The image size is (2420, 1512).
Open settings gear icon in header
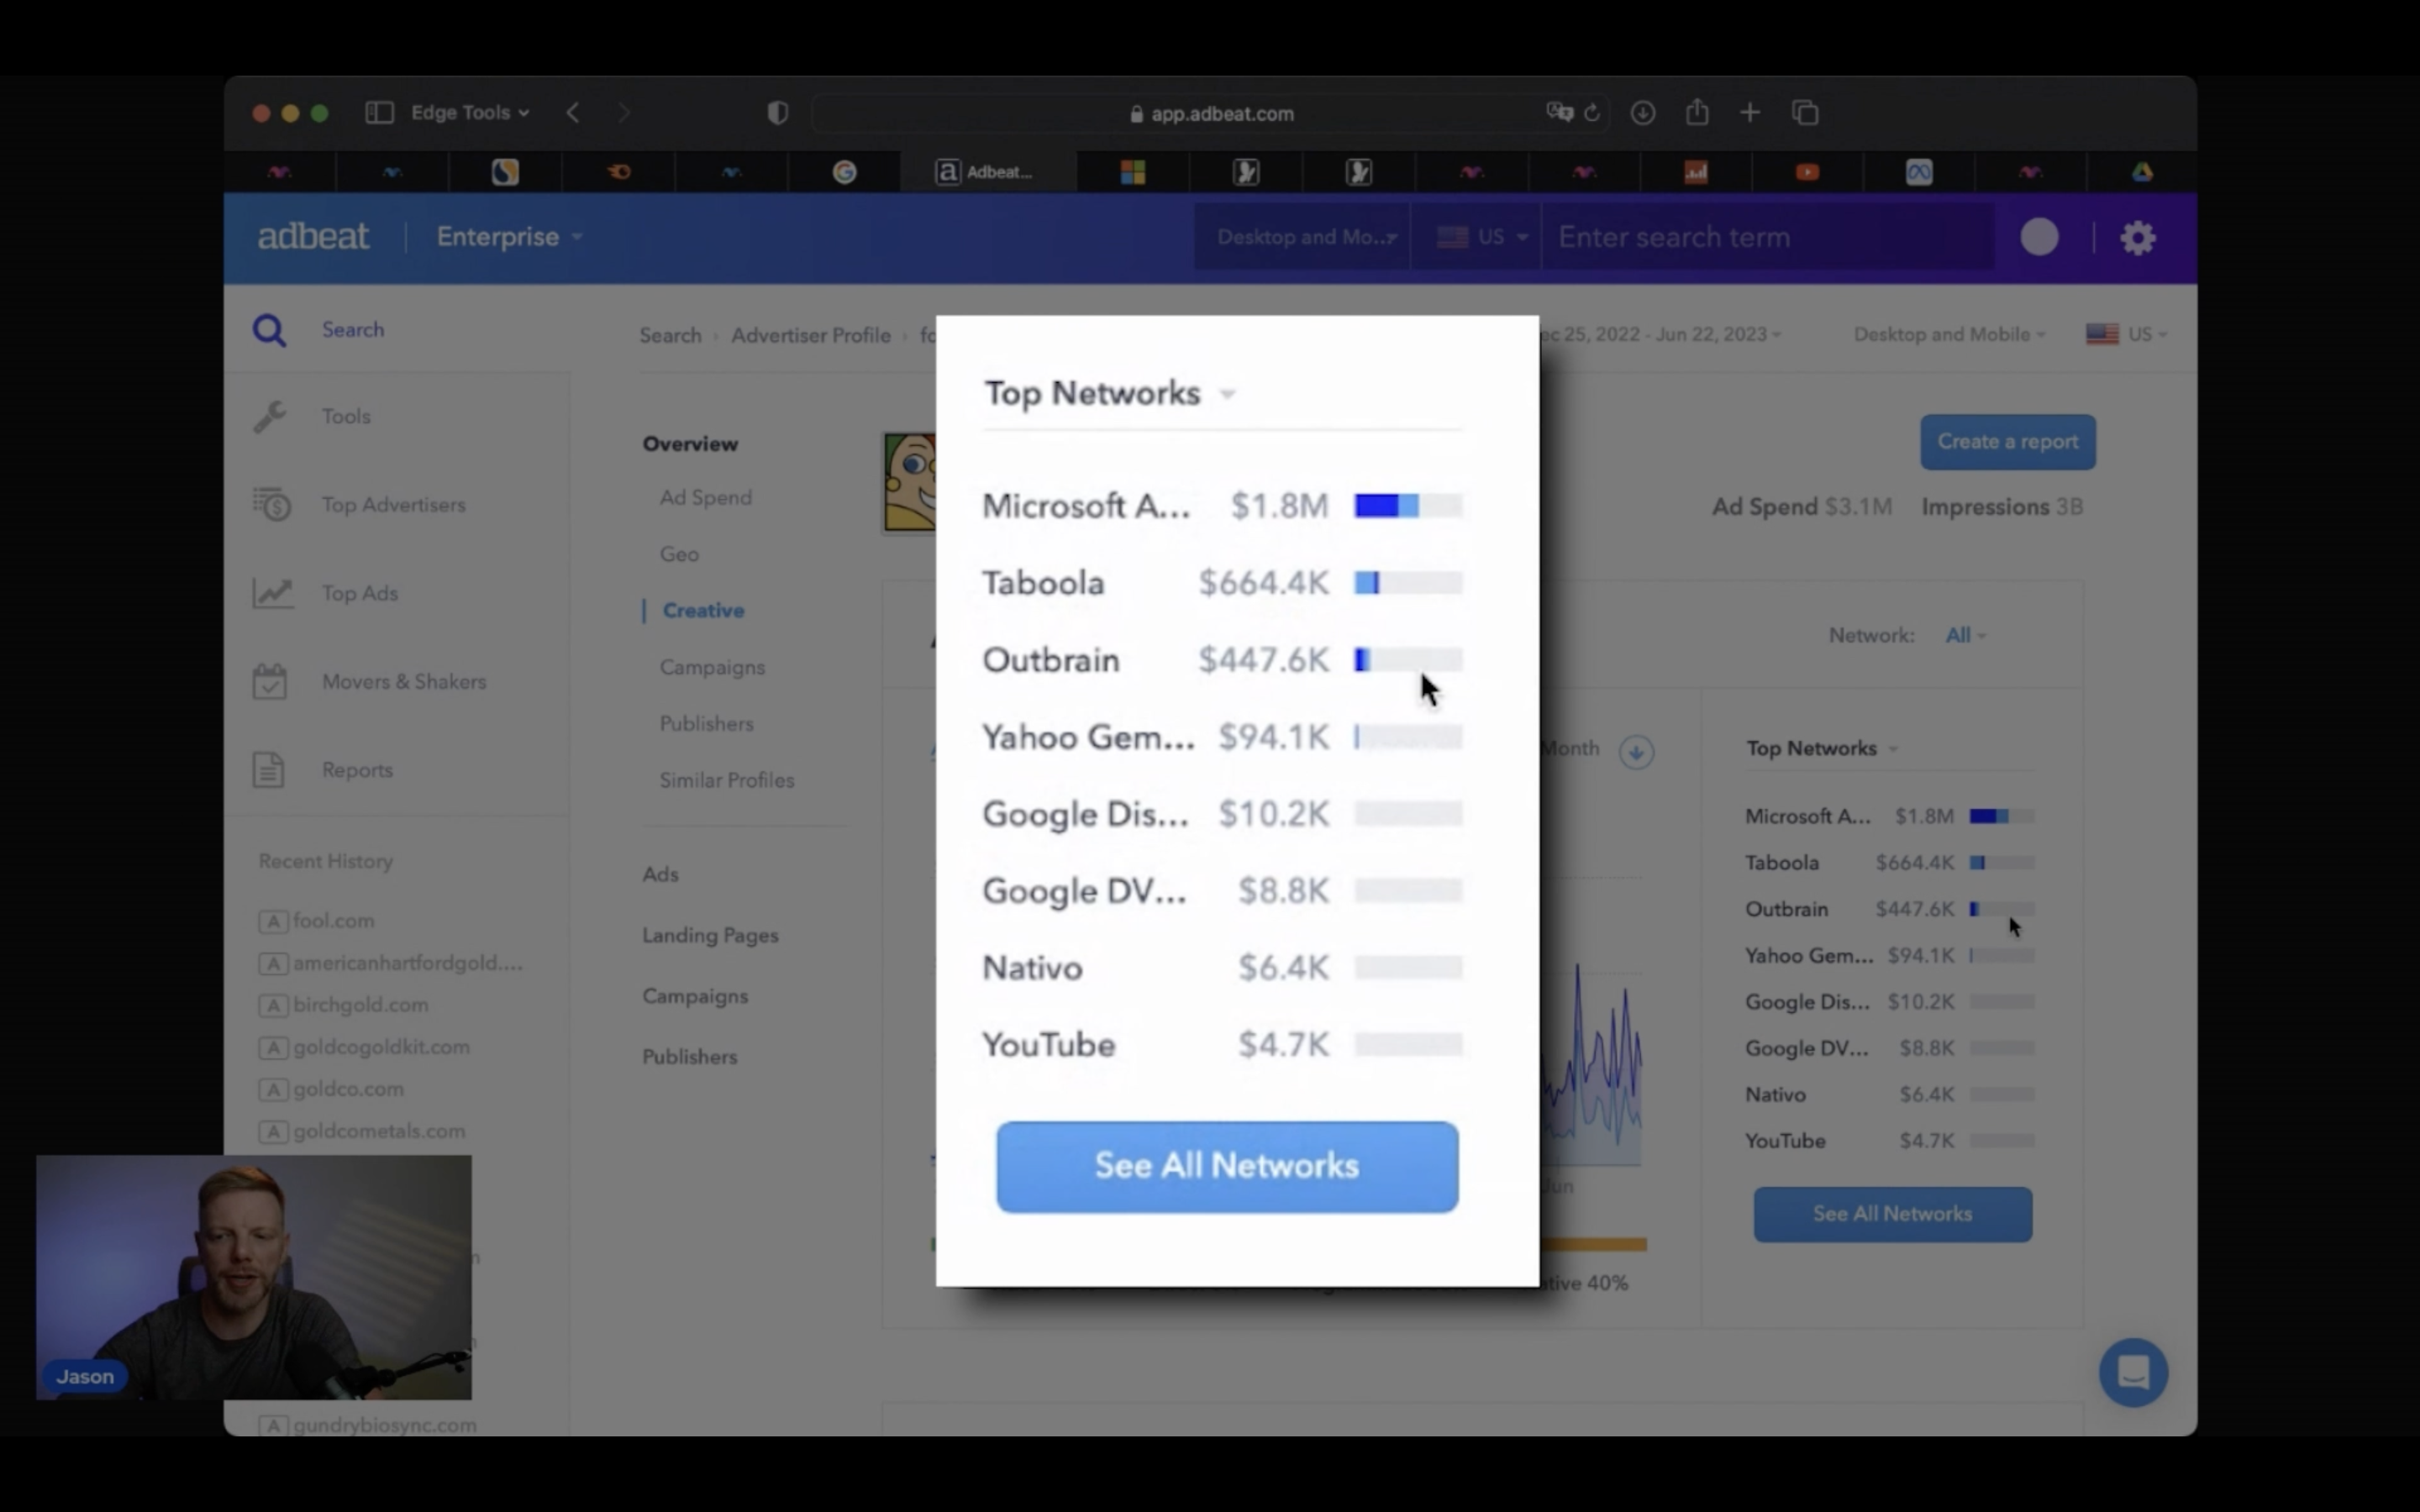coord(2137,238)
